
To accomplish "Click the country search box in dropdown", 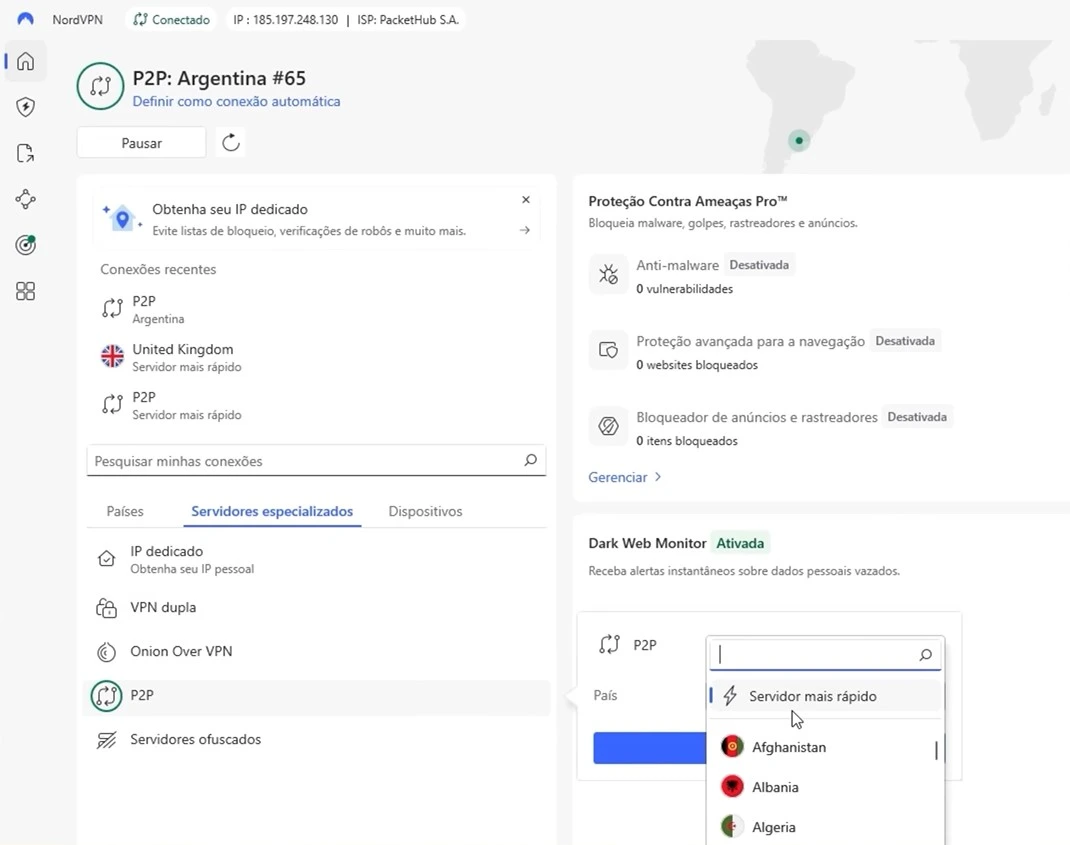I will coord(825,655).
